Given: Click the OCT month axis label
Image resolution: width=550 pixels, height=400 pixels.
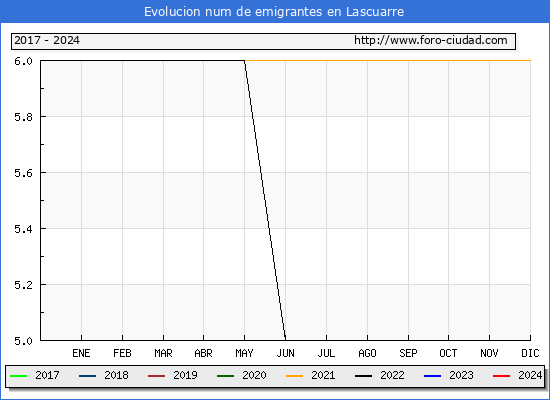Looking at the screenshot, I should click(x=448, y=353).
